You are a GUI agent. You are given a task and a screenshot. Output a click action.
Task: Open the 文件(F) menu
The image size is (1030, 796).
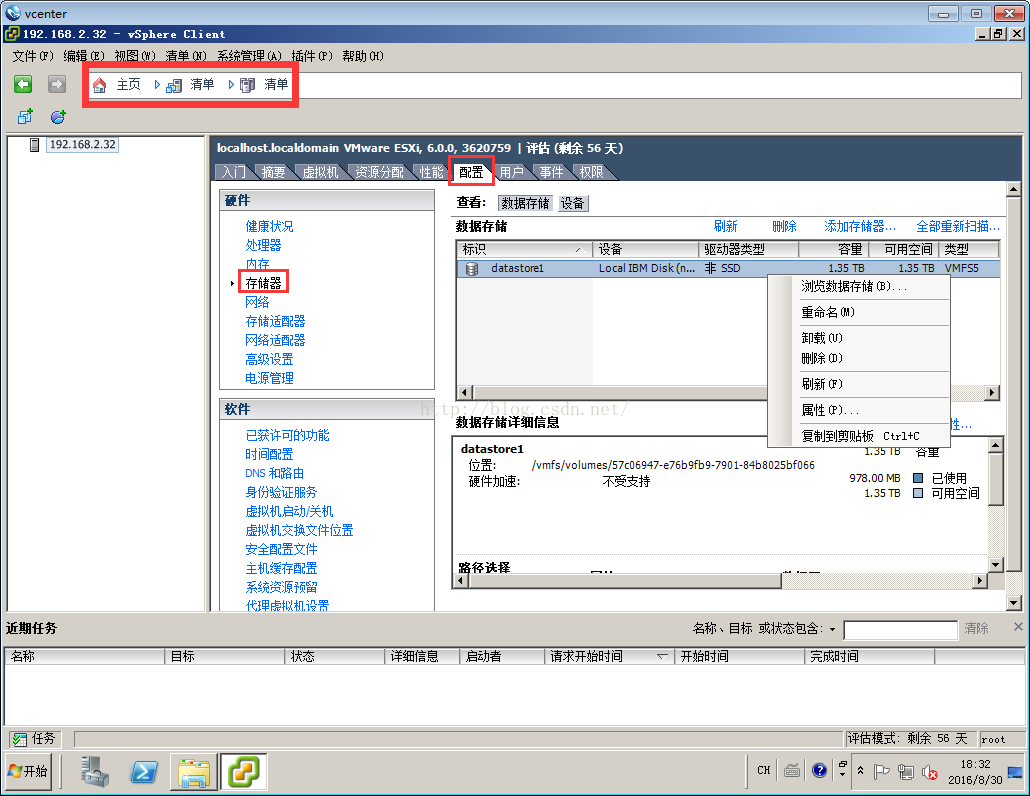pyautogui.click(x=33, y=56)
